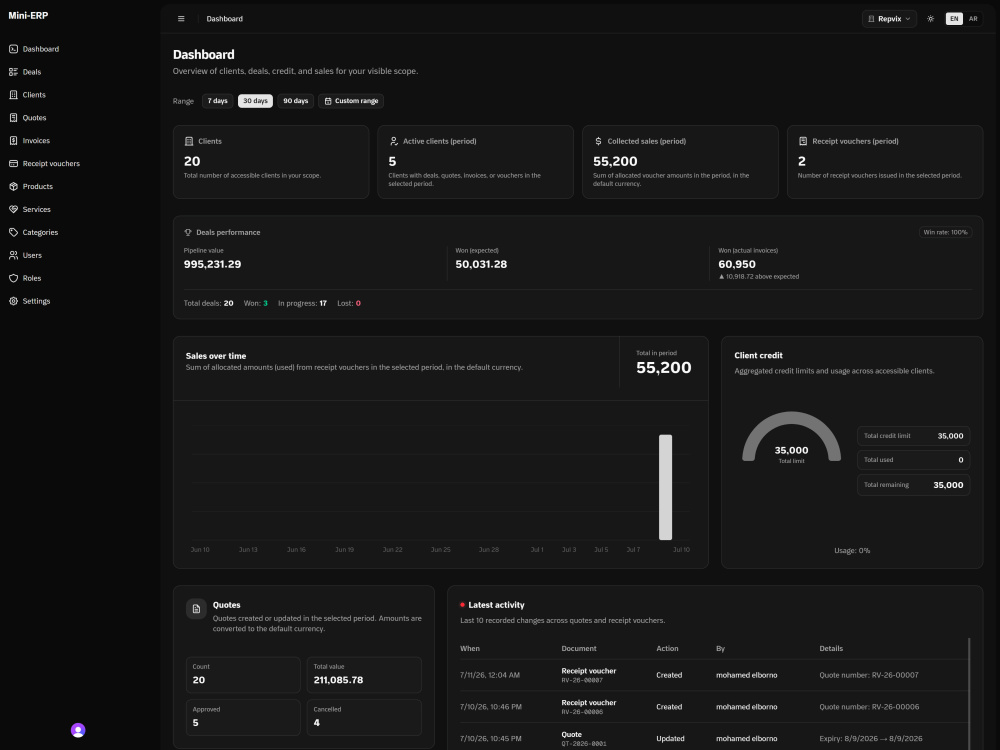Viewport: 1000px width, 750px height.
Task: Click the Quote QT-2026-0001 document
Action: click(x=584, y=739)
